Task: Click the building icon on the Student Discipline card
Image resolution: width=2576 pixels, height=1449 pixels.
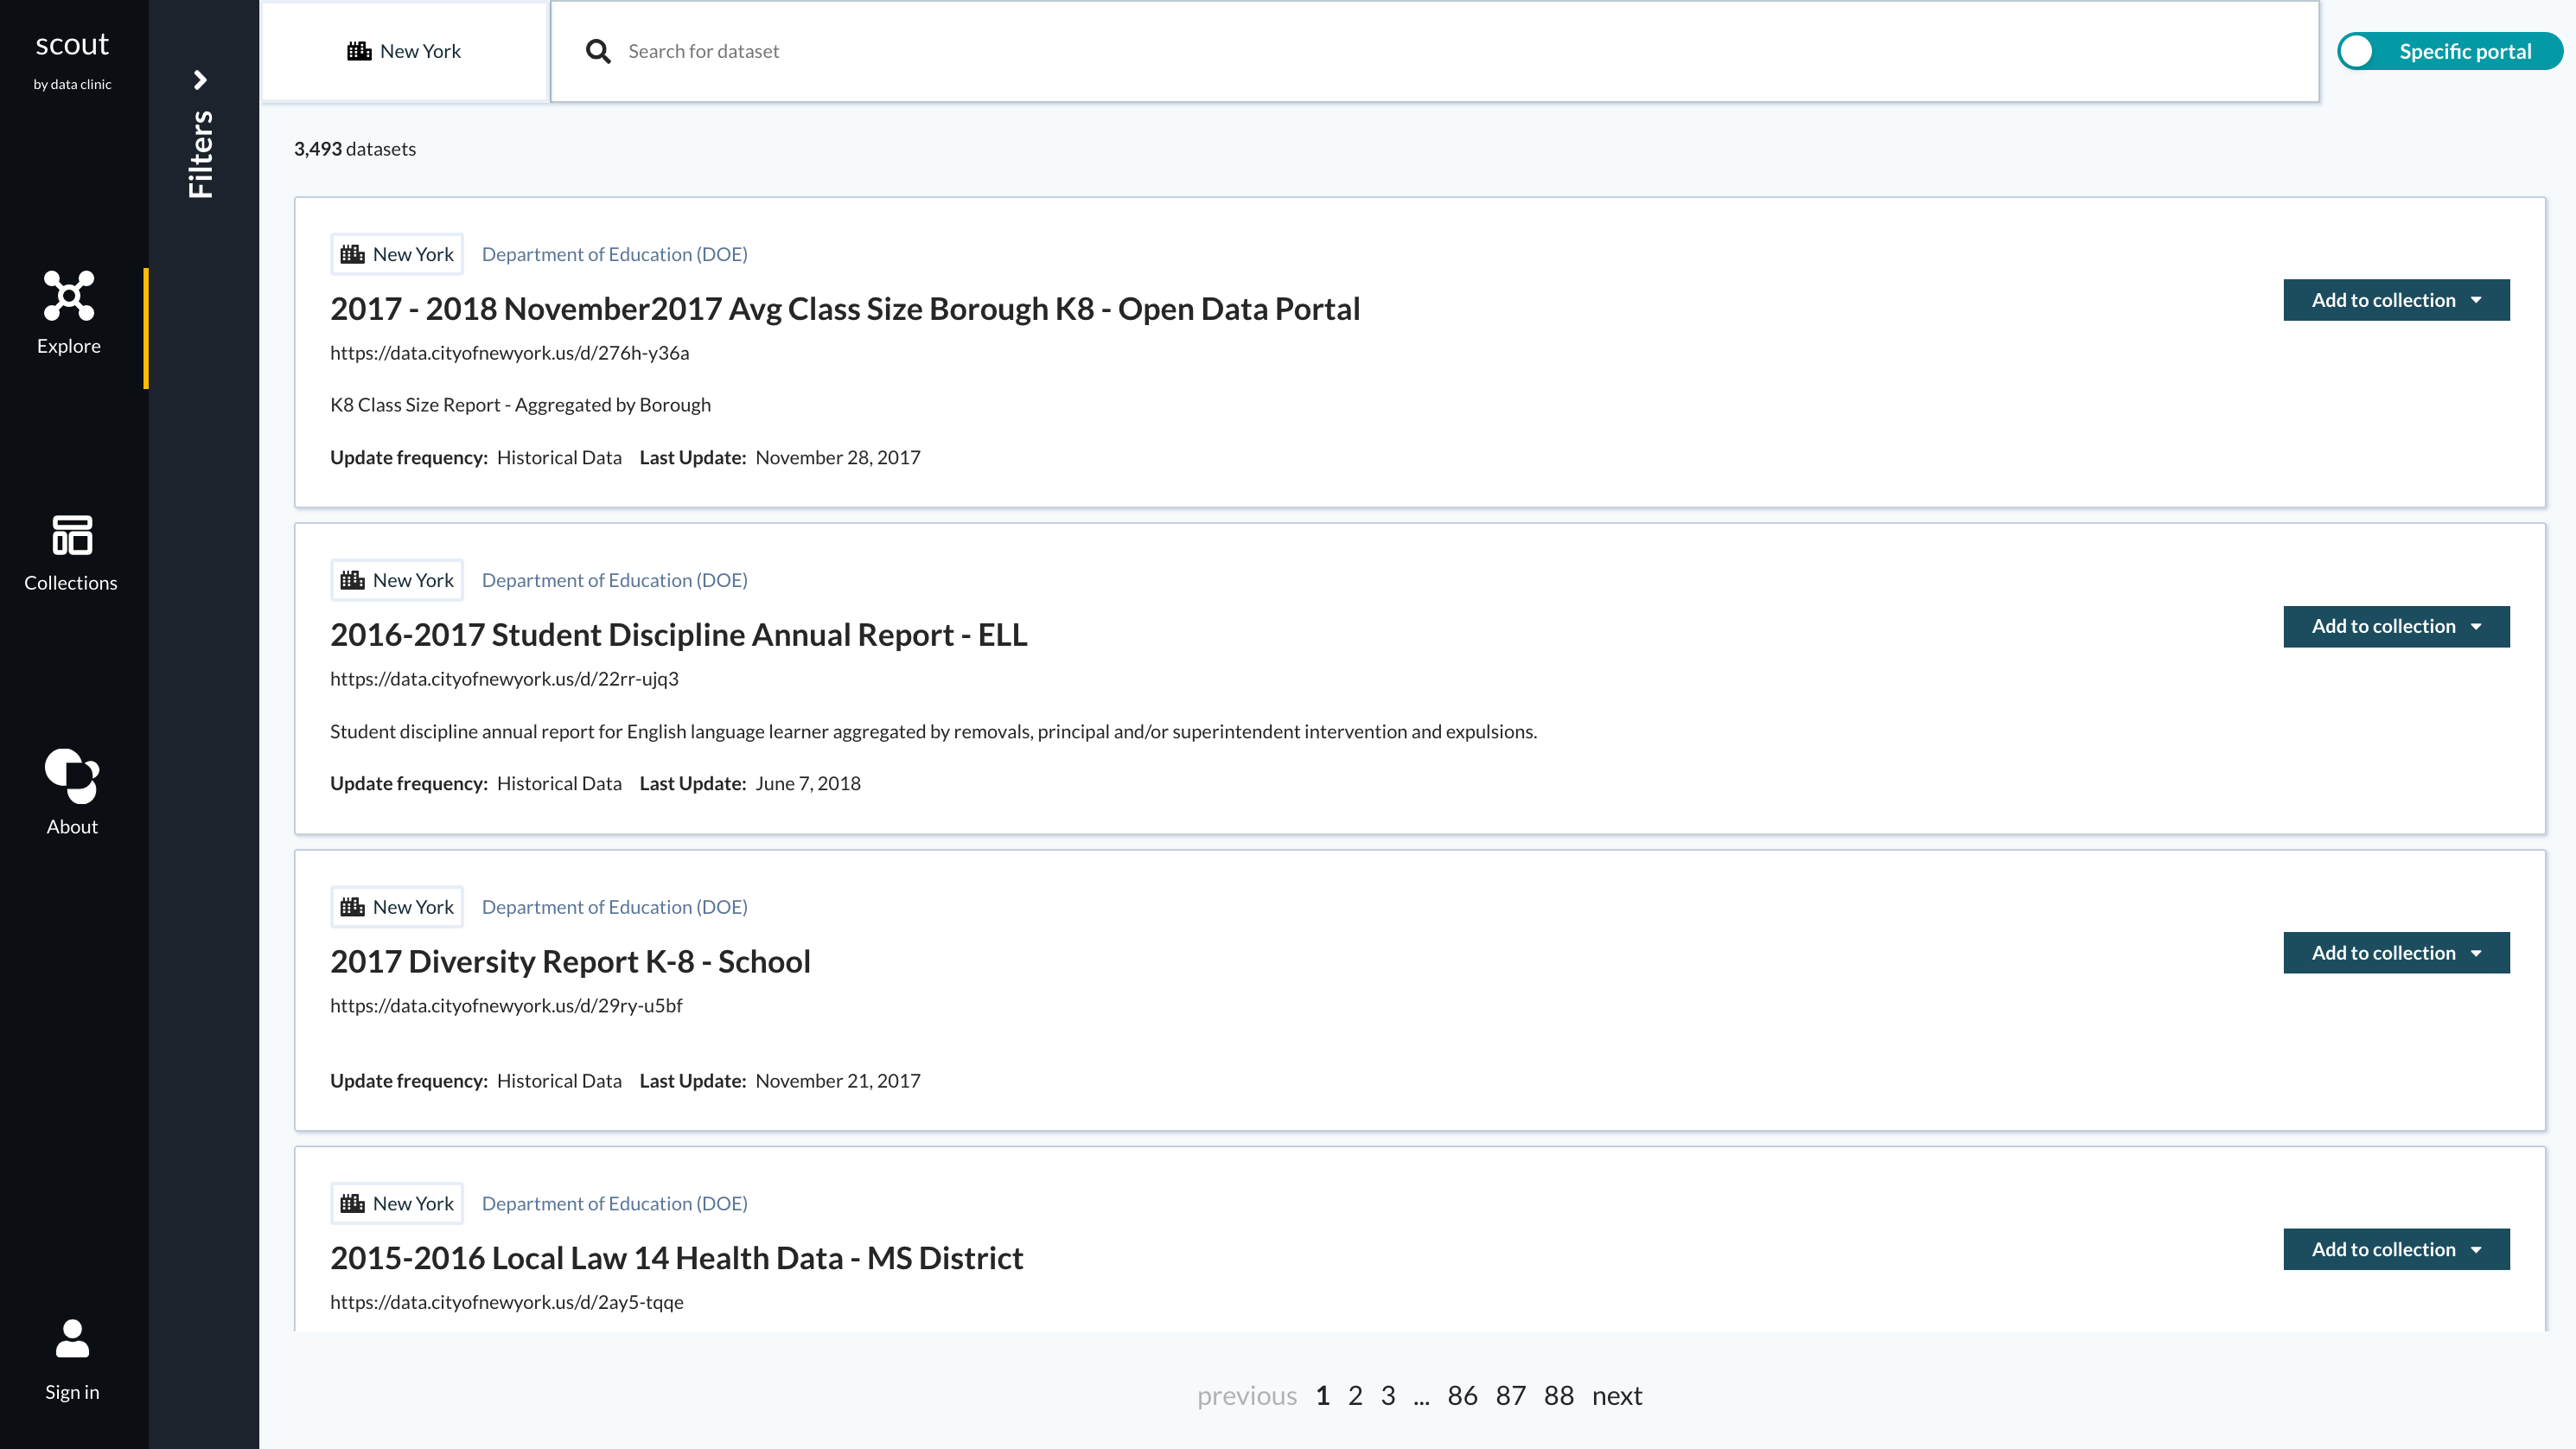Action: (x=351, y=579)
